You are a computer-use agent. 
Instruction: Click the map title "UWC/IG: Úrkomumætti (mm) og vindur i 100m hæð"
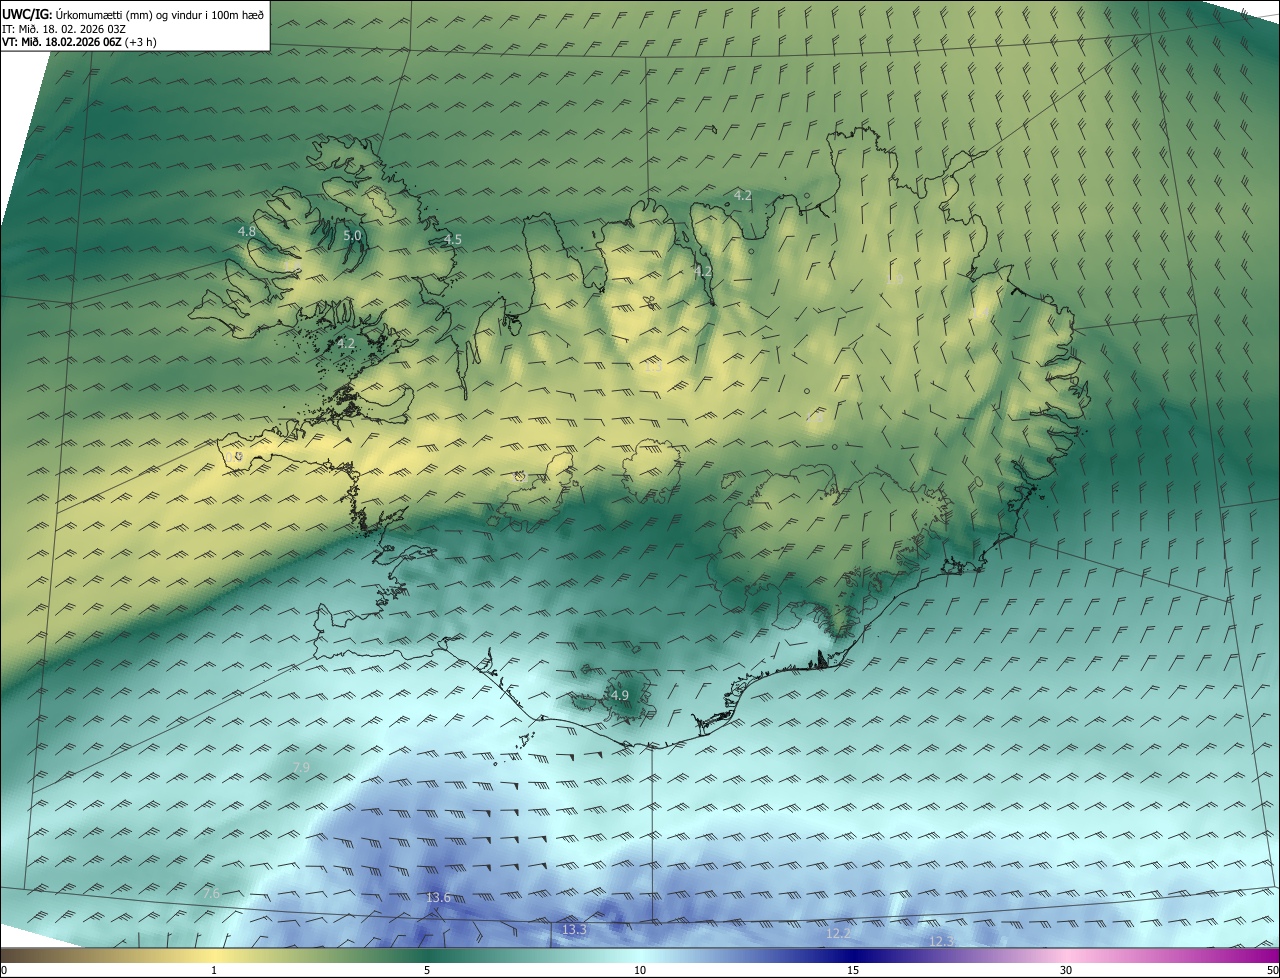point(133,14)
